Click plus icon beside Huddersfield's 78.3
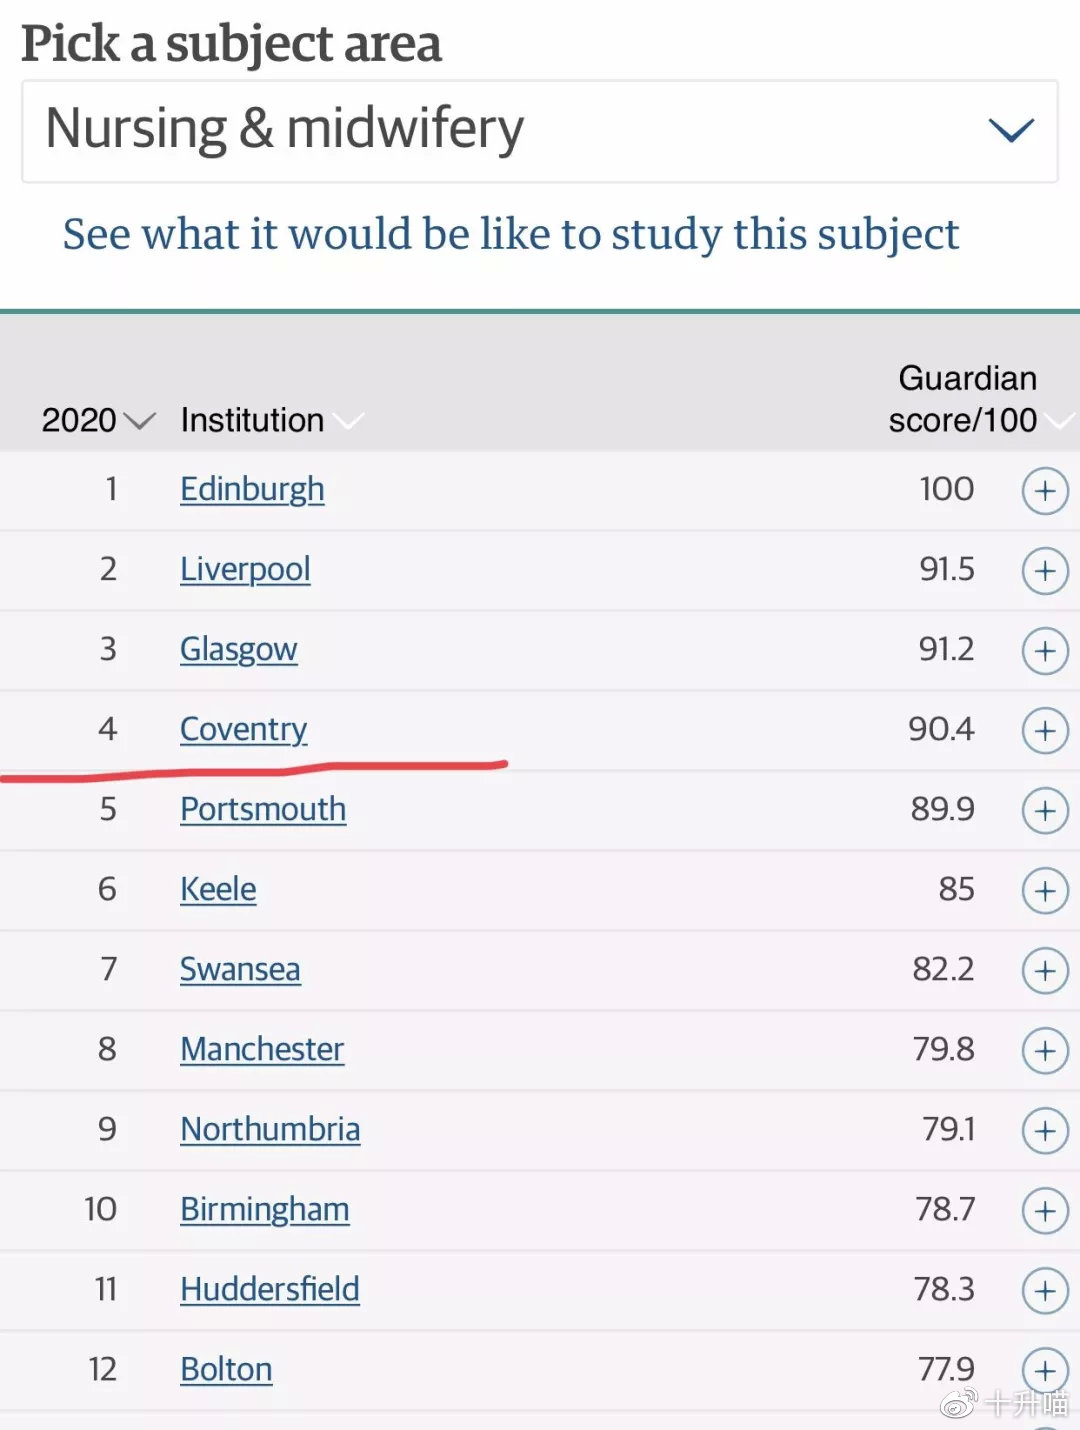1080x1430 pixels. point(1045,1291)
